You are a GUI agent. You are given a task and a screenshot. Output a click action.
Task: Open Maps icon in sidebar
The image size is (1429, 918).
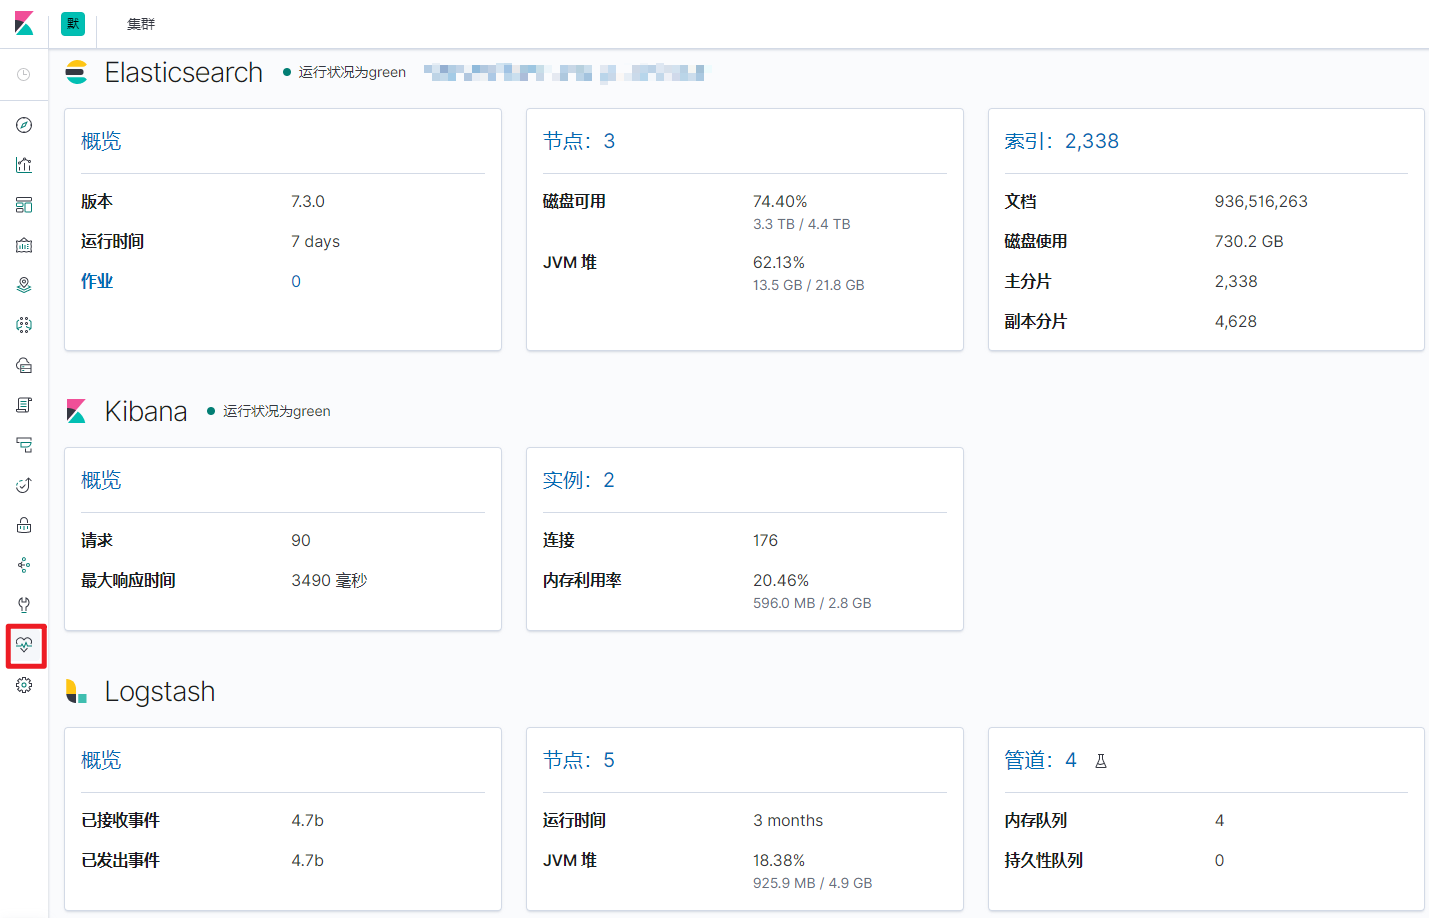24,285
